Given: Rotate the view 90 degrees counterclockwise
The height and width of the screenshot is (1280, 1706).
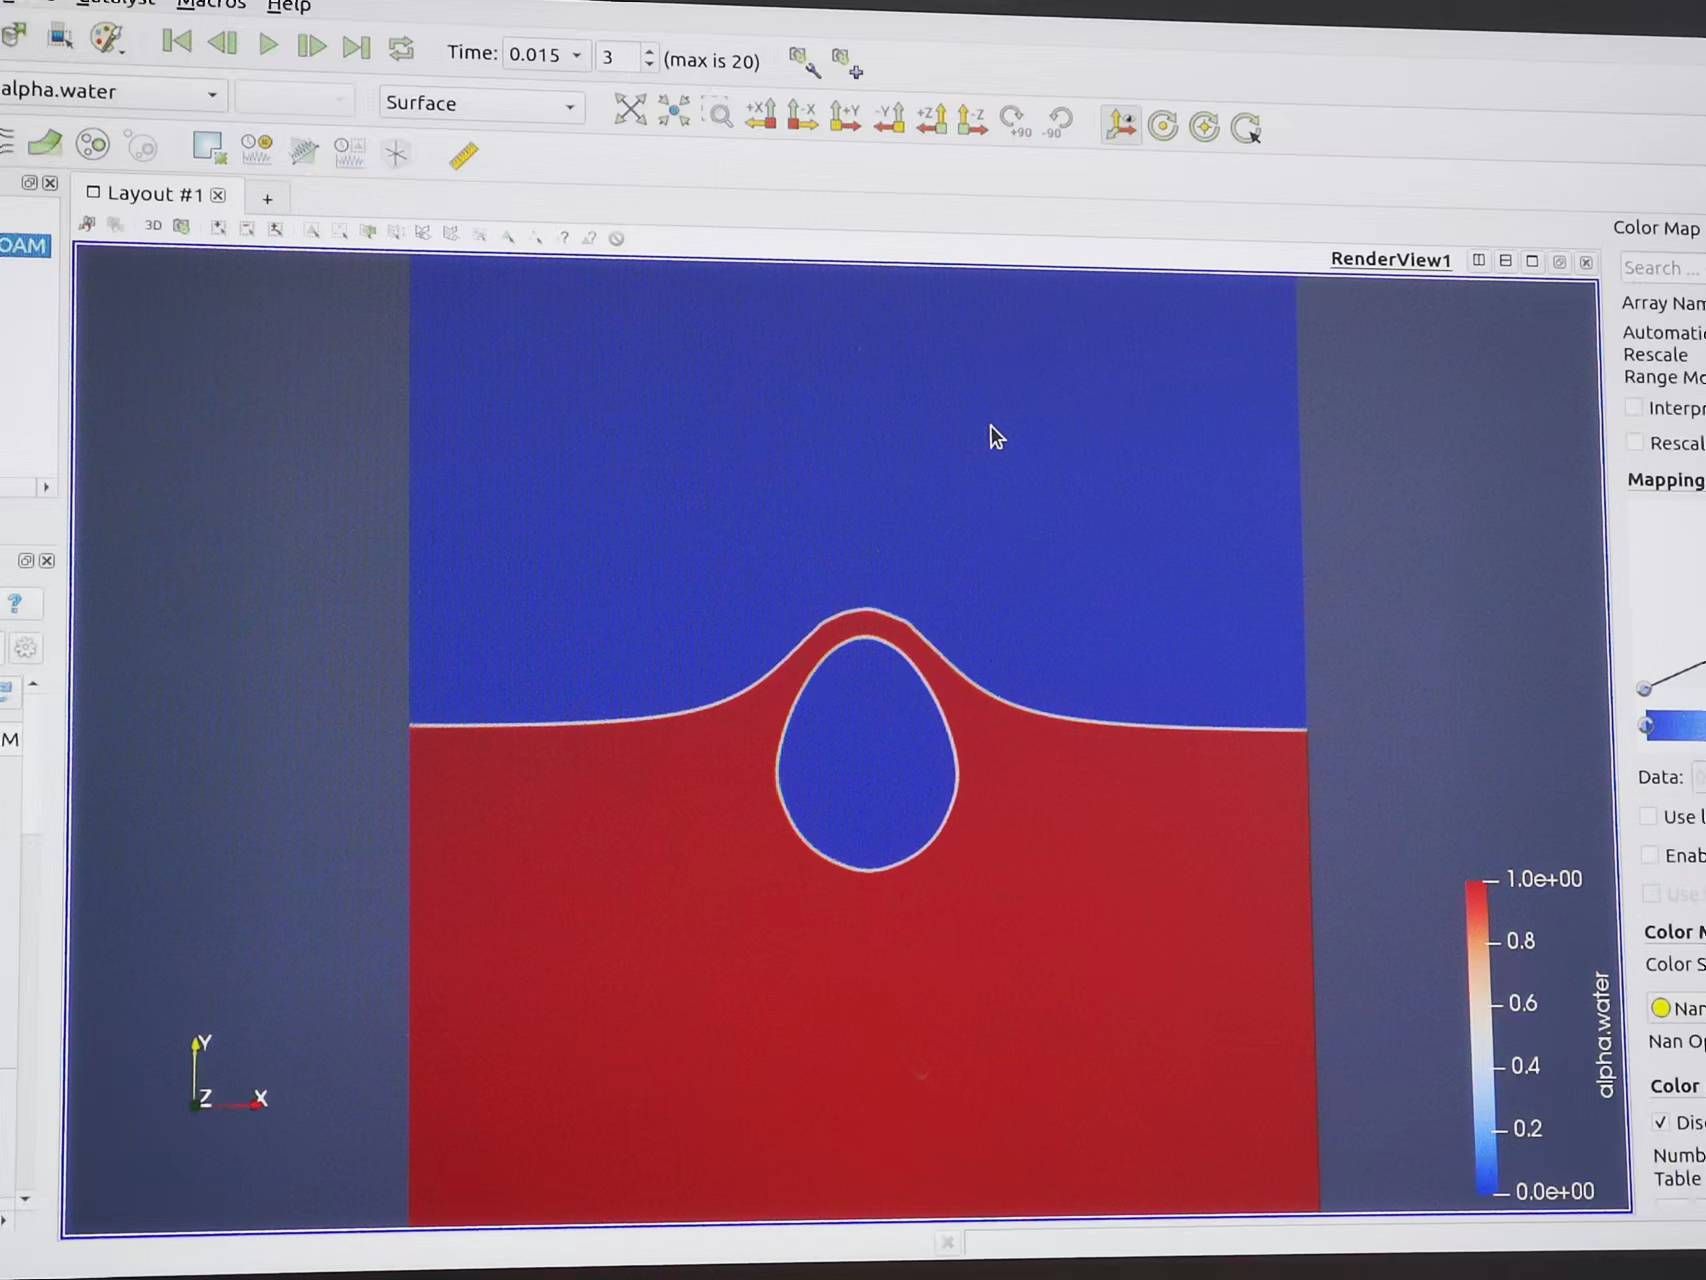Looking at the screenshot, I should [x=1058, y=122].
